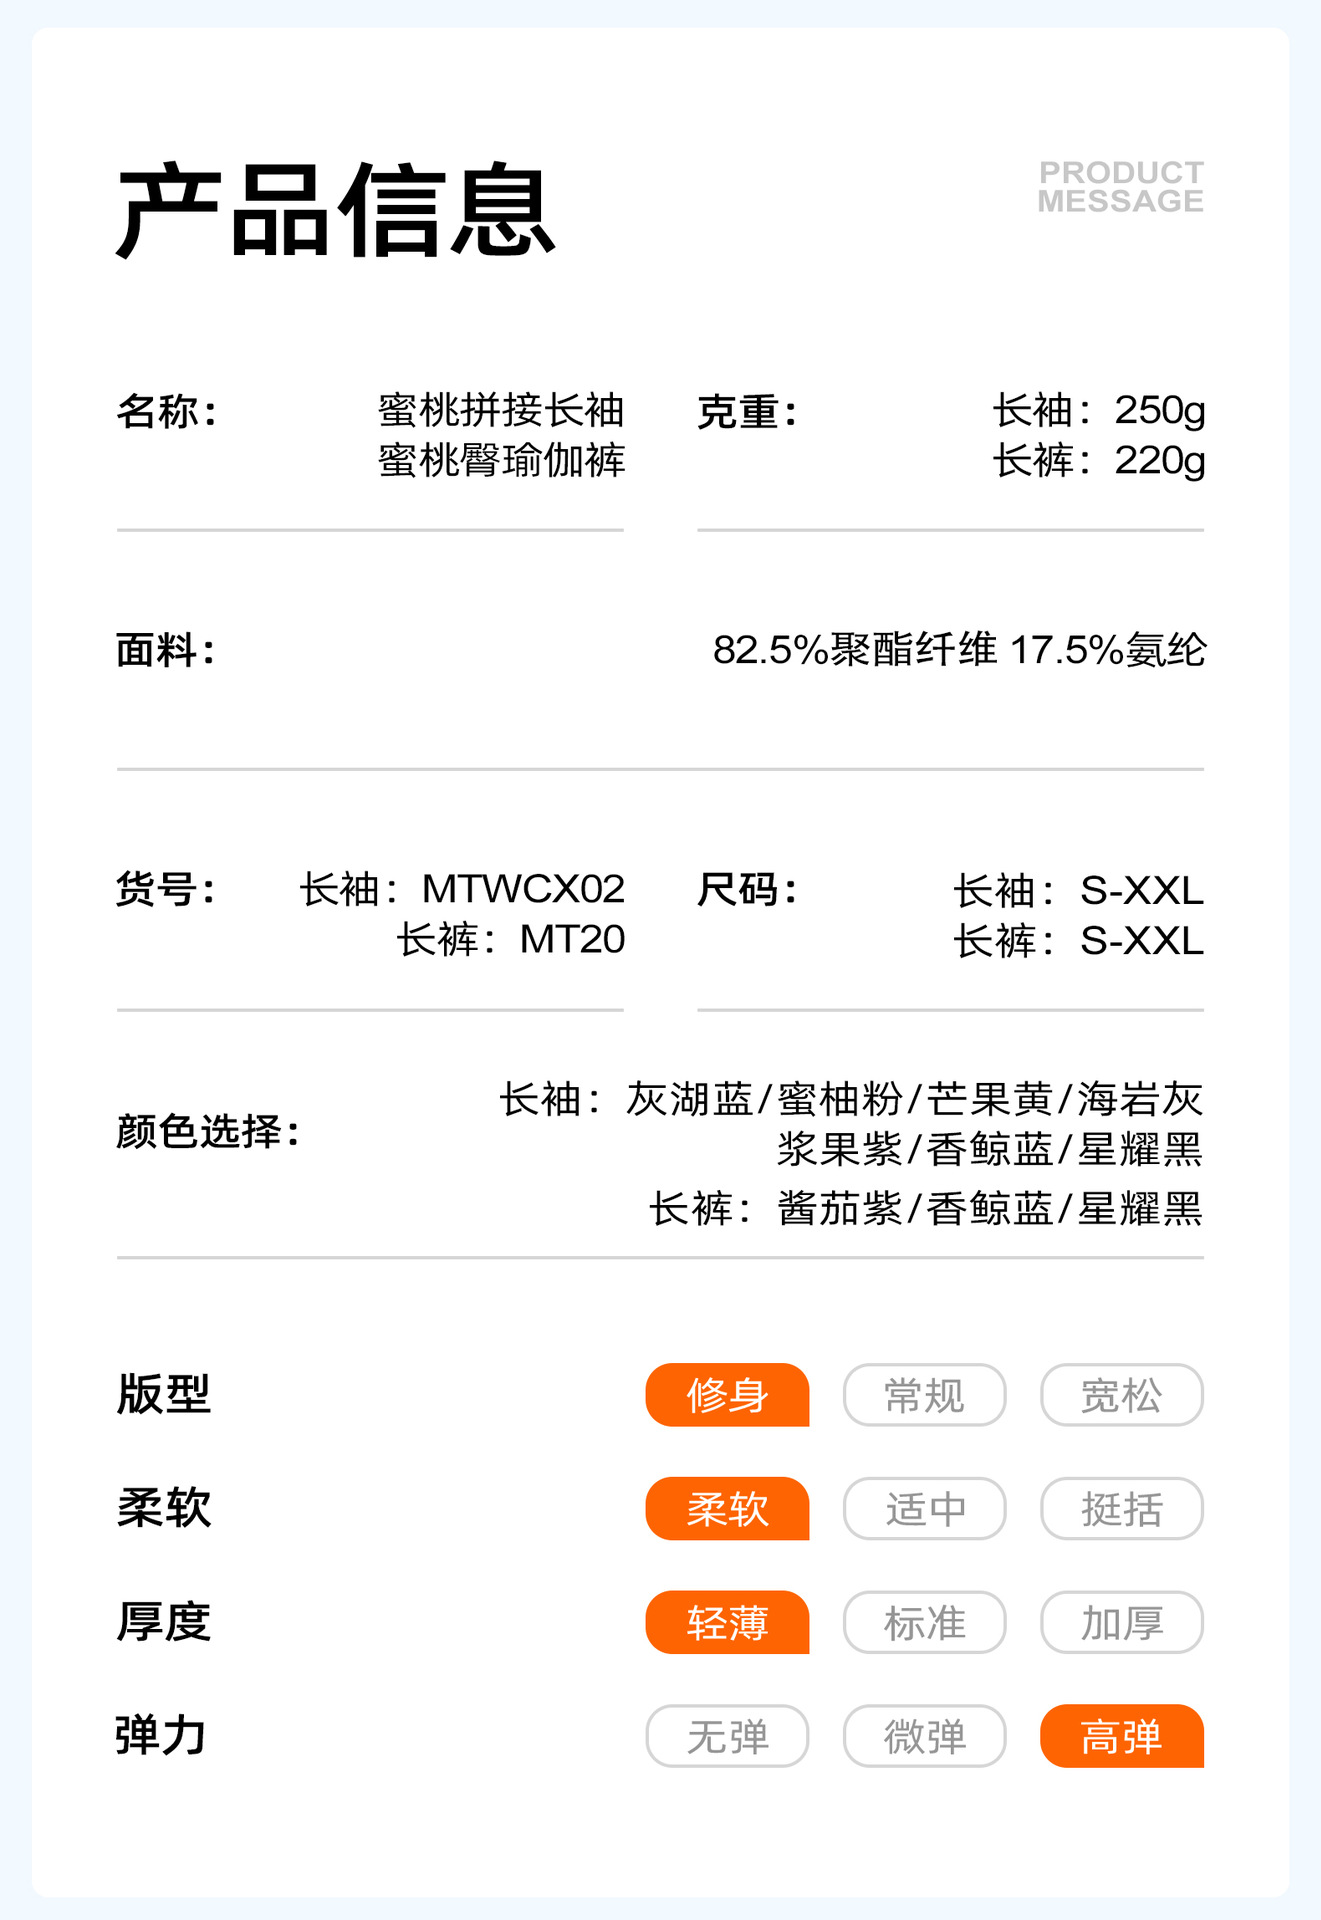Click the 酱茄紫 pants color text
1321x1920 pixels.
click(840, 1209)
